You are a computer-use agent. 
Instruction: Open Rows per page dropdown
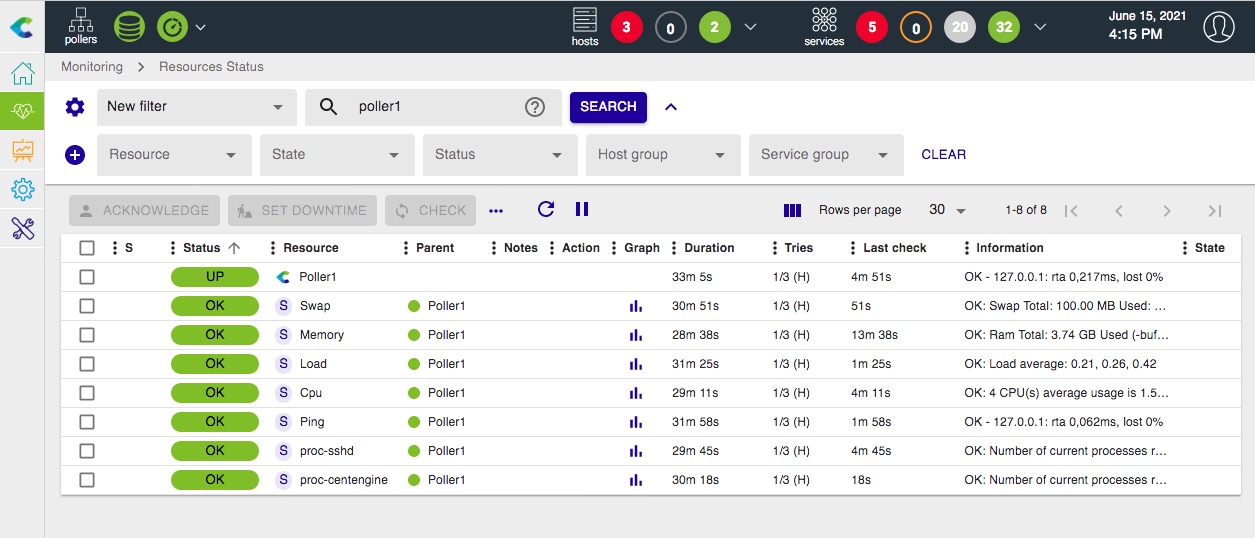(948, 210)
